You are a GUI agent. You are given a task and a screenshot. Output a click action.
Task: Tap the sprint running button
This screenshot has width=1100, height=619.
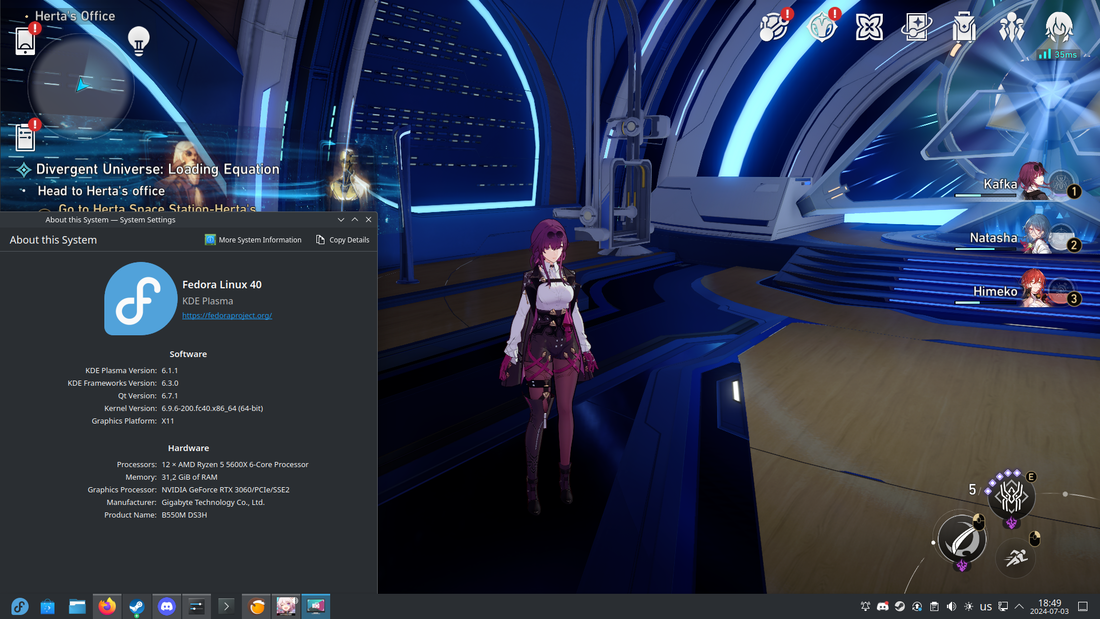point(1014,559)
